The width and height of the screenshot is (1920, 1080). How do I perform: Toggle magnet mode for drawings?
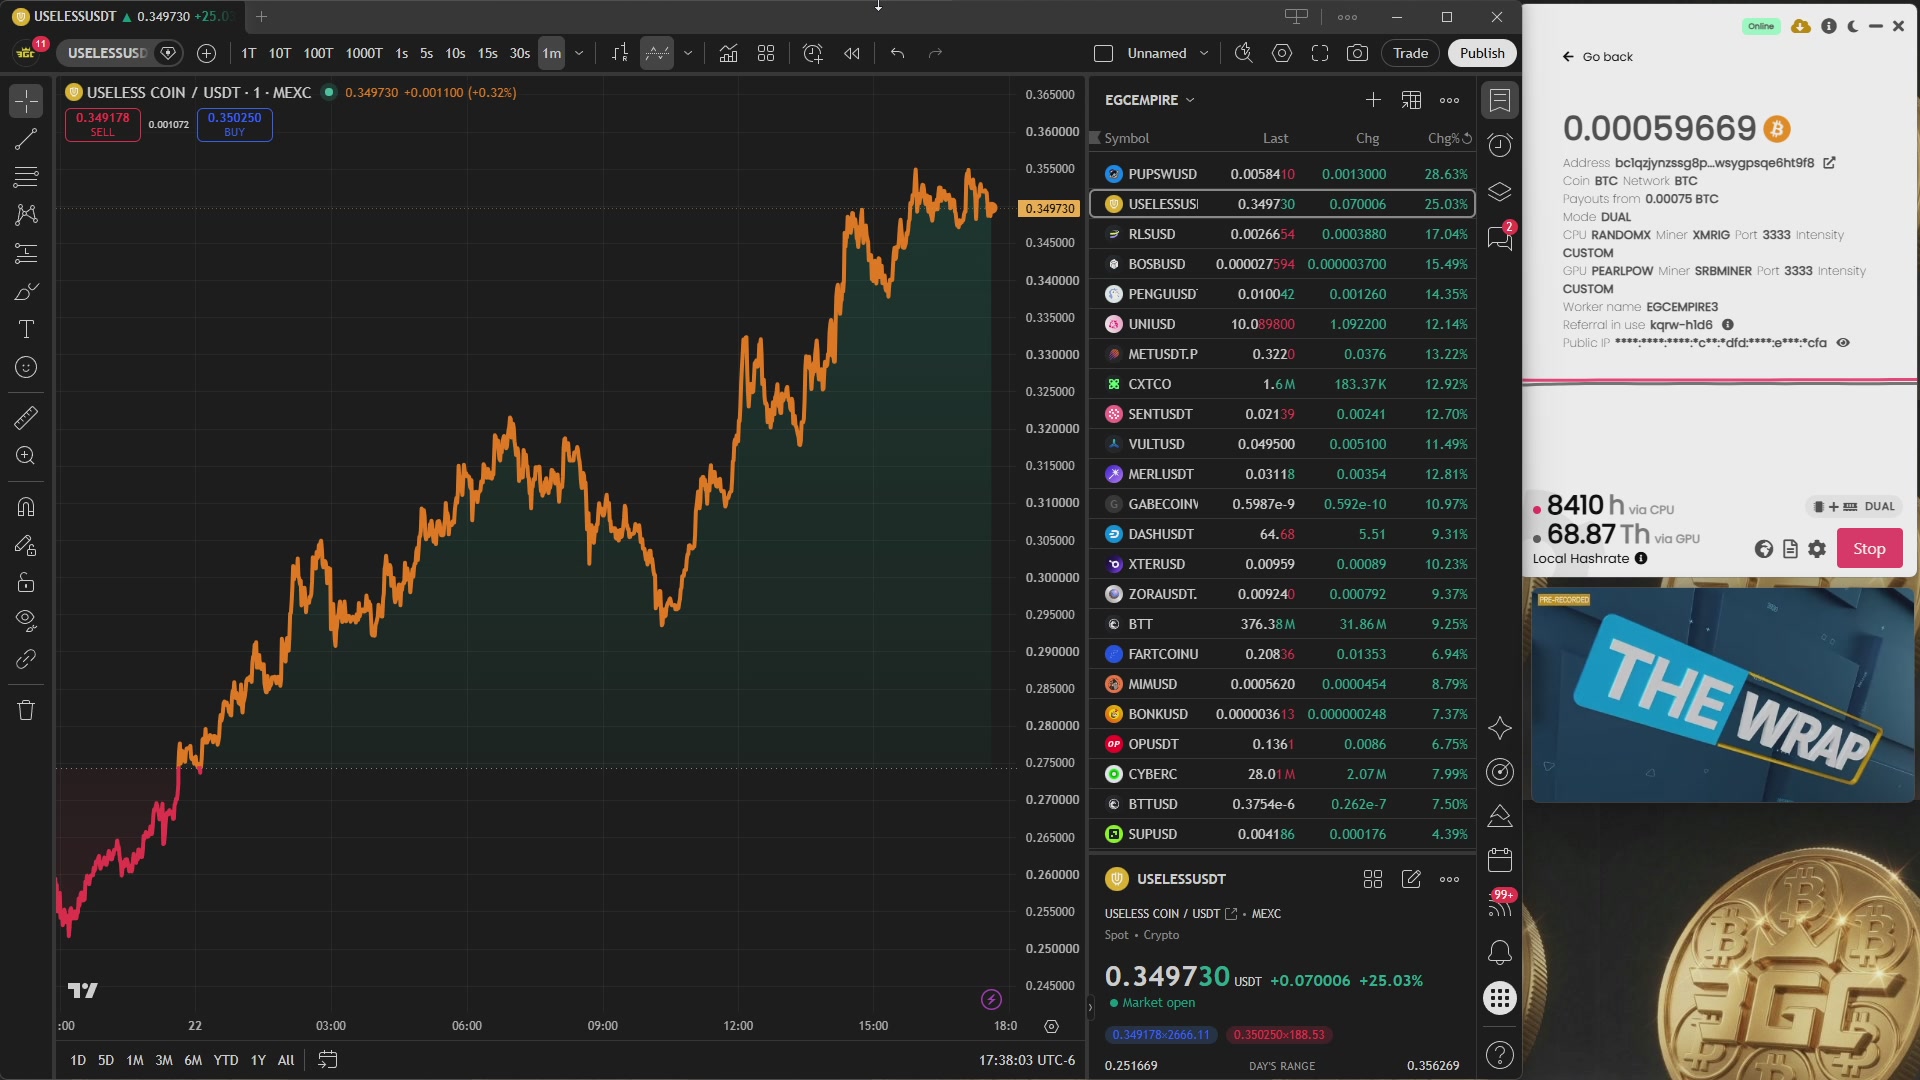[26, 507]
